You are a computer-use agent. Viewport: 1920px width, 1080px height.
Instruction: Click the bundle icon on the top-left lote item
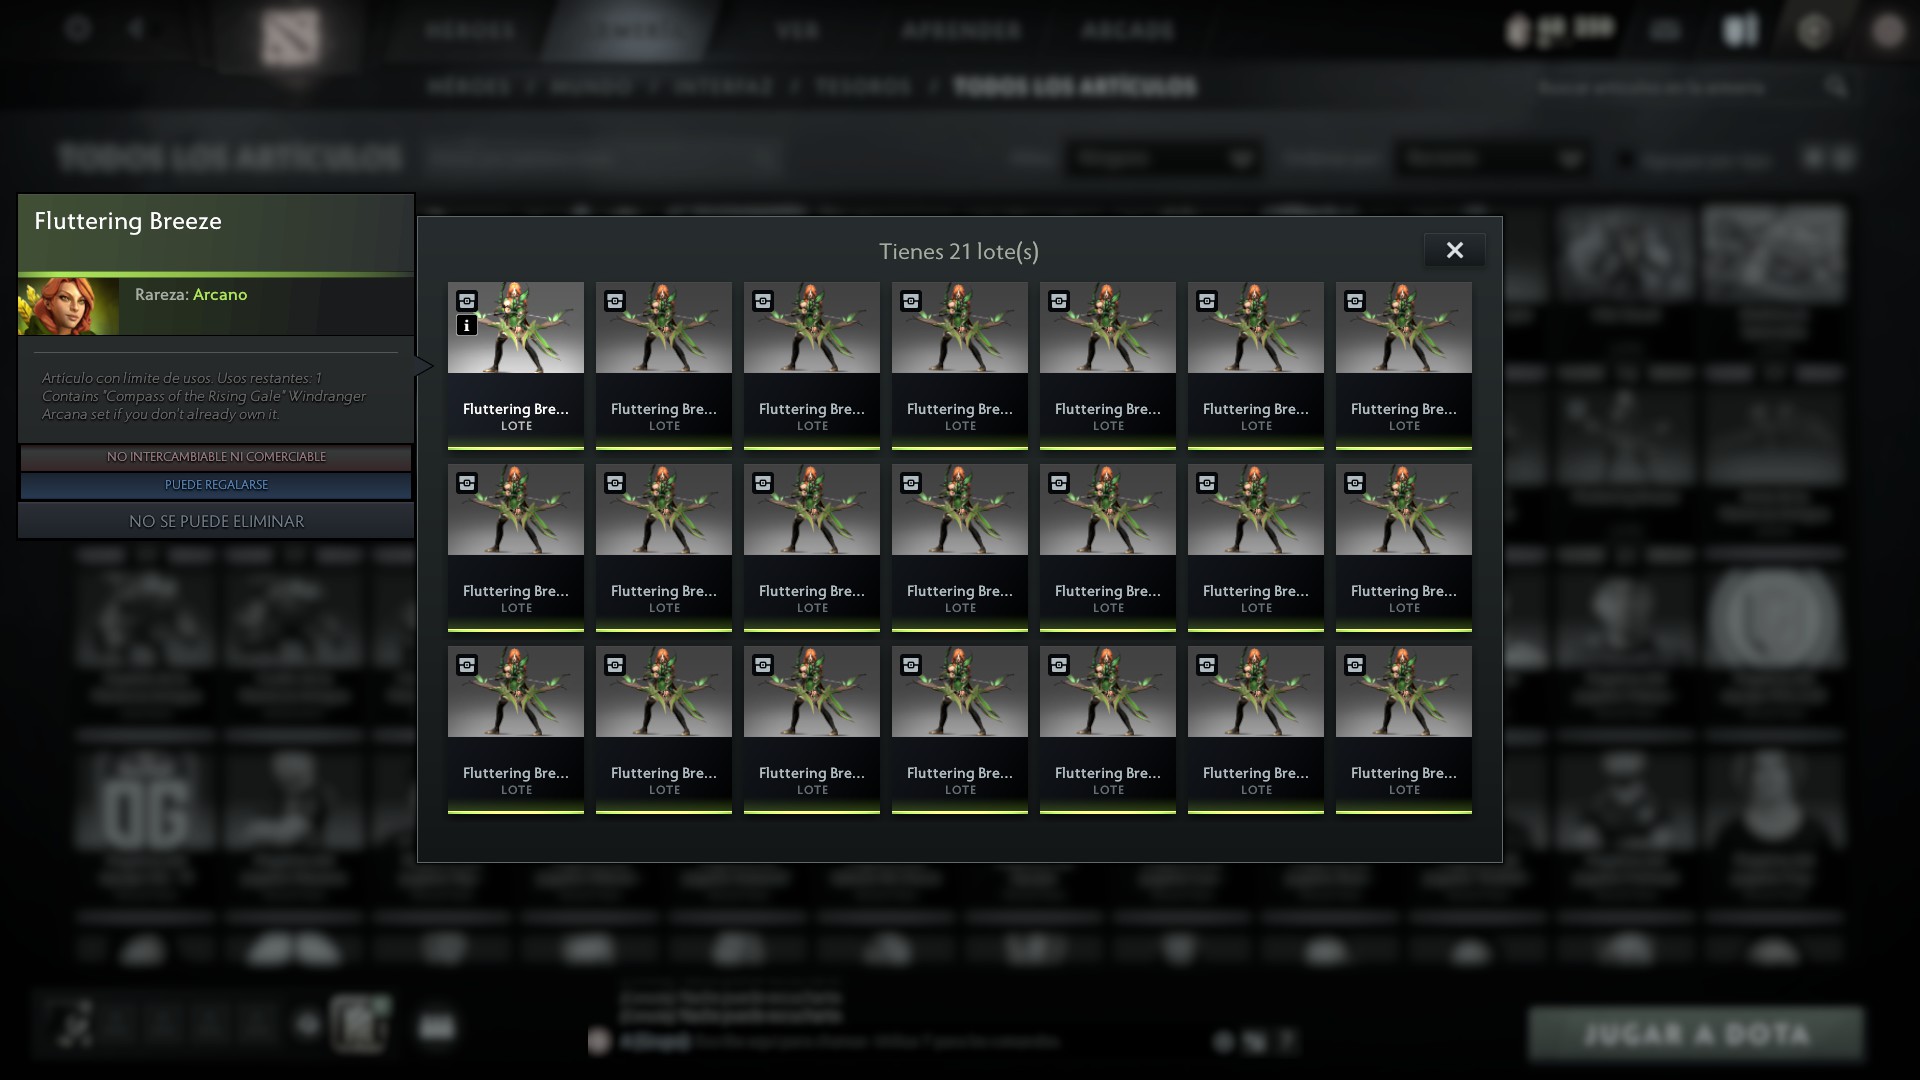tap(466, 301)
